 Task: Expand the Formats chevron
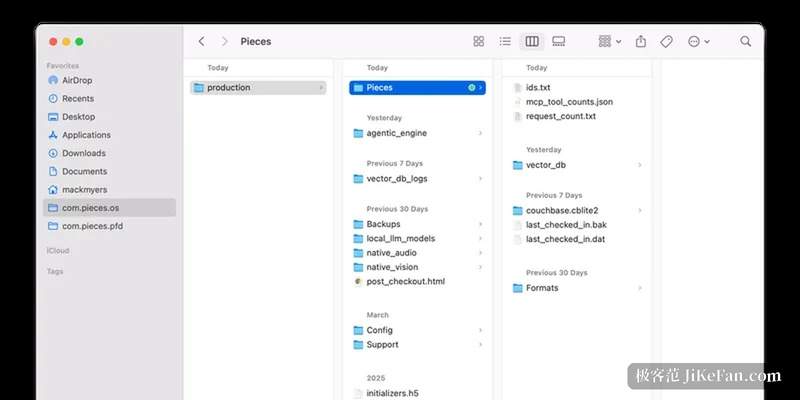click(x=639, y=288)
